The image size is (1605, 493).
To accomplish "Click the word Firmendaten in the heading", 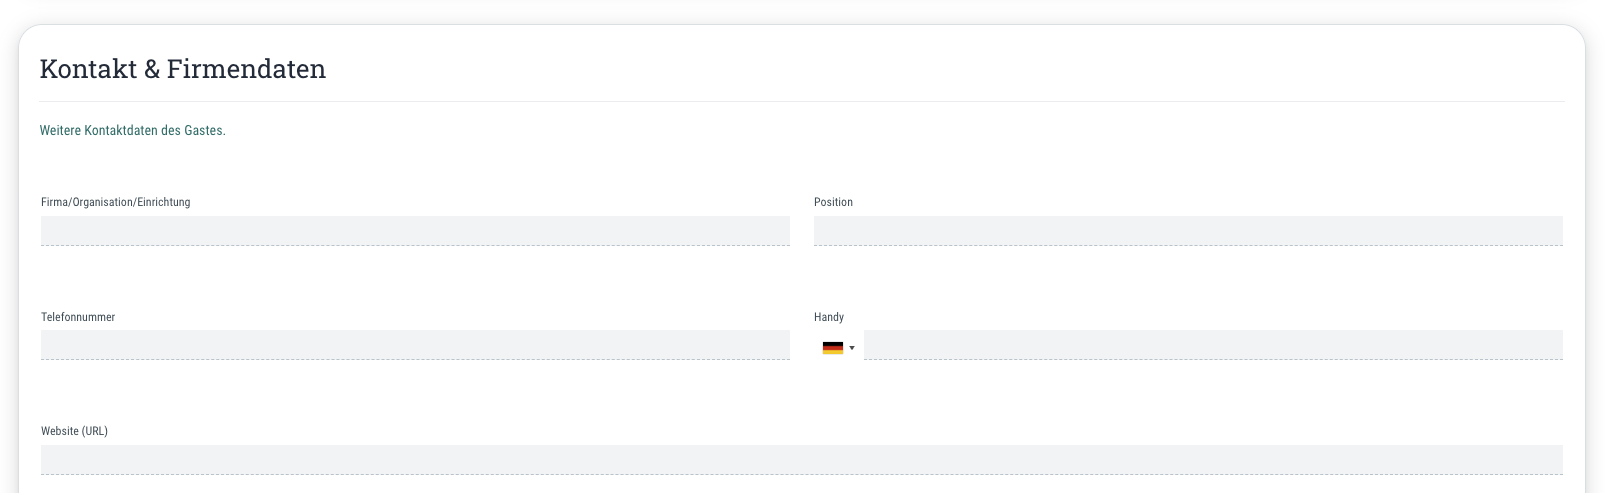I will click(x=246, y=69).
